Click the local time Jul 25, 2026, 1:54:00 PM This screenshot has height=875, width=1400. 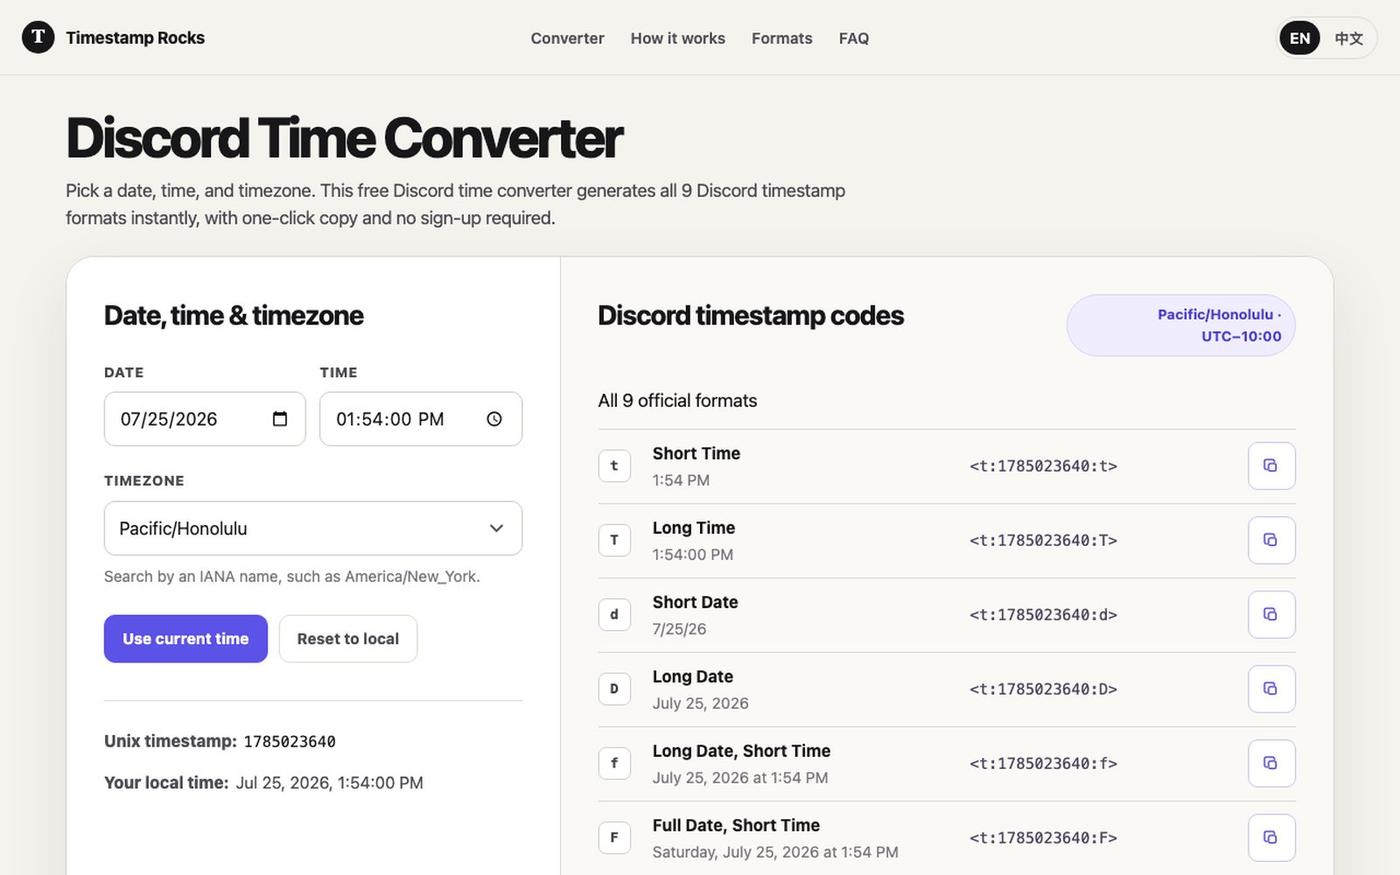[x=329, y=783]
